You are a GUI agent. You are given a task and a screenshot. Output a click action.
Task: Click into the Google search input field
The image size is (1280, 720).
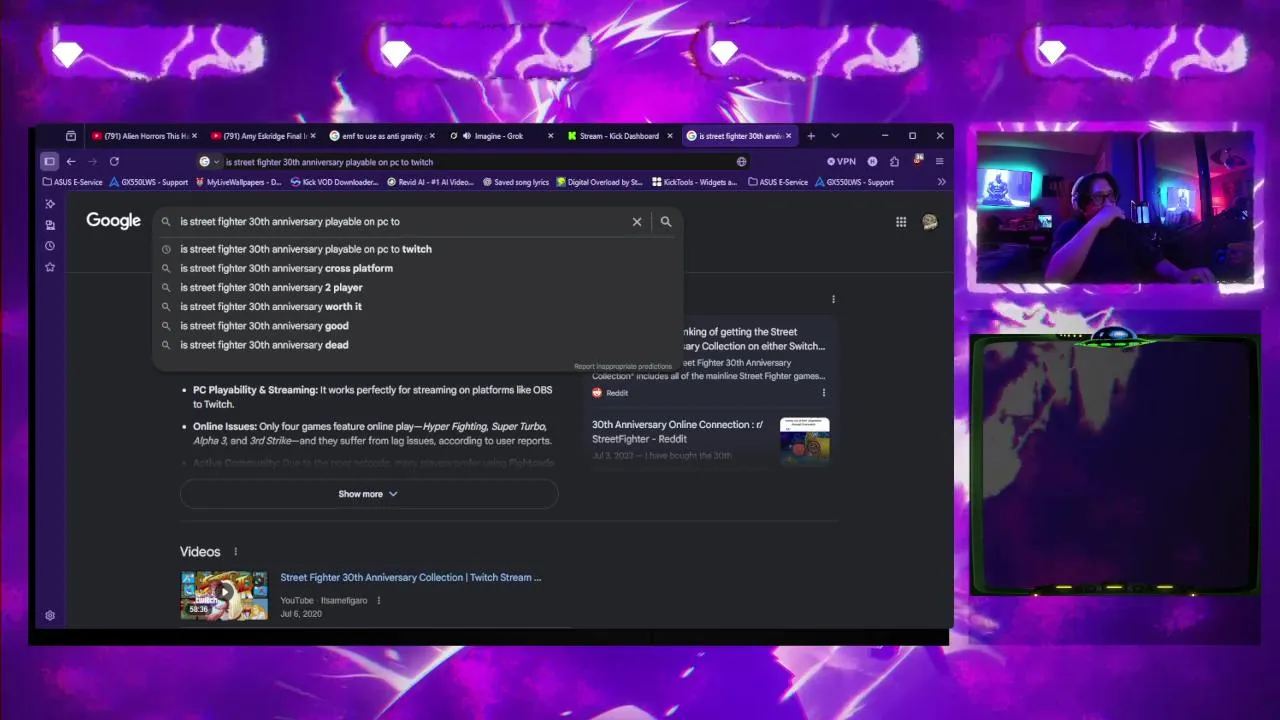tap(400, 222)
